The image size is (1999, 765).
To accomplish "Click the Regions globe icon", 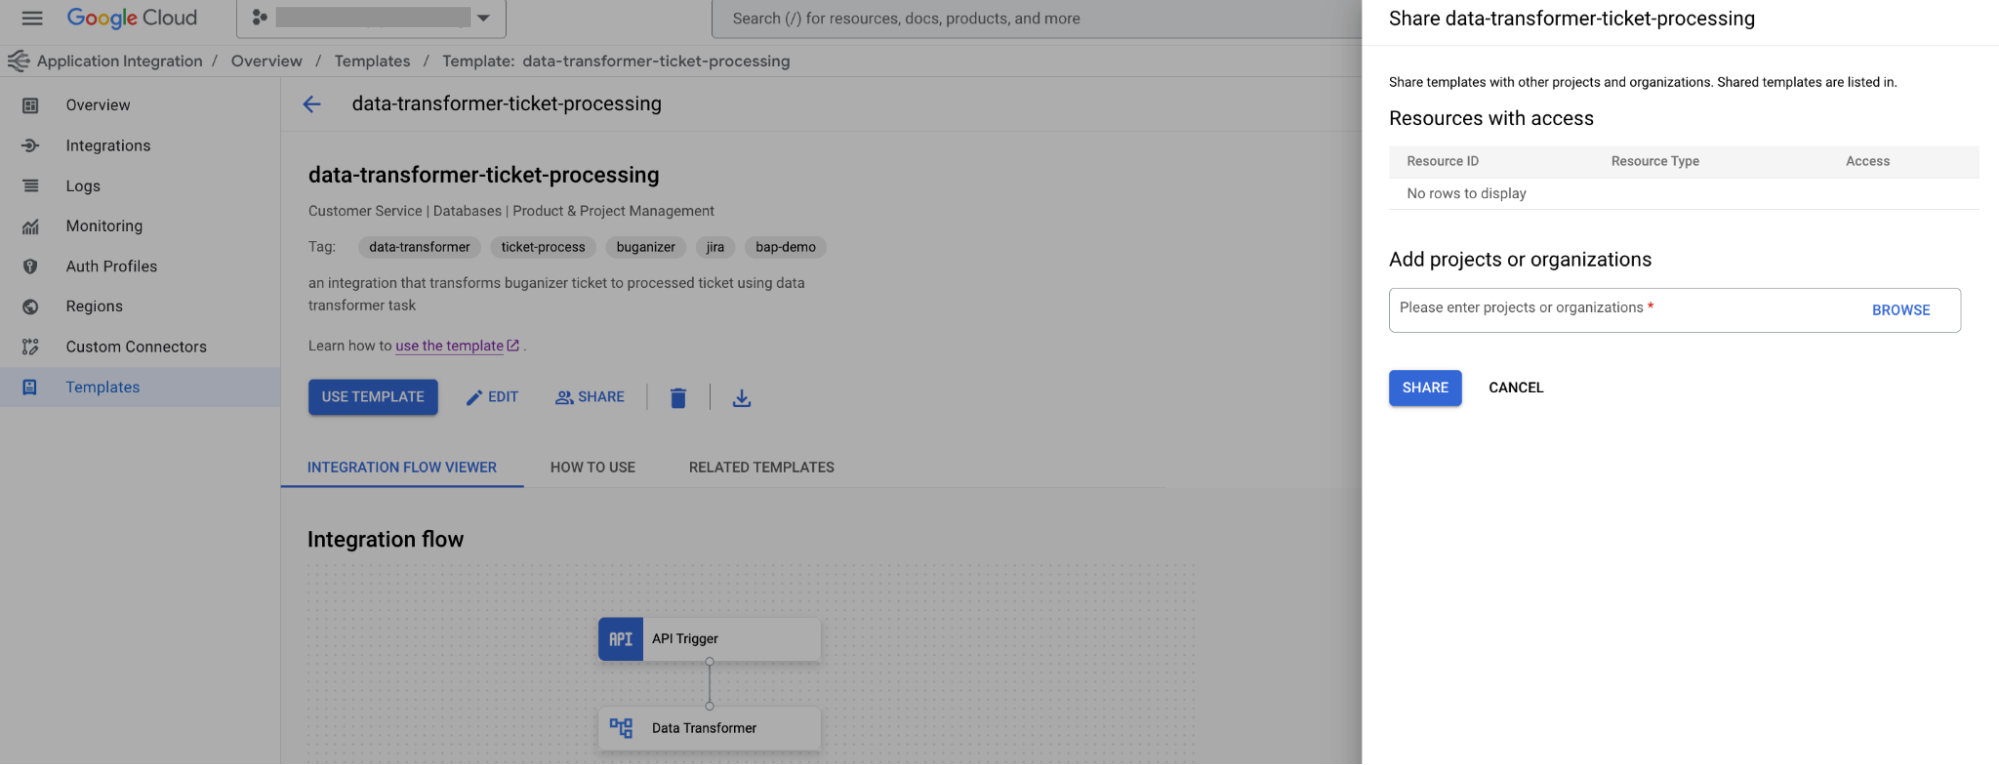I will (x=31, y=307).
